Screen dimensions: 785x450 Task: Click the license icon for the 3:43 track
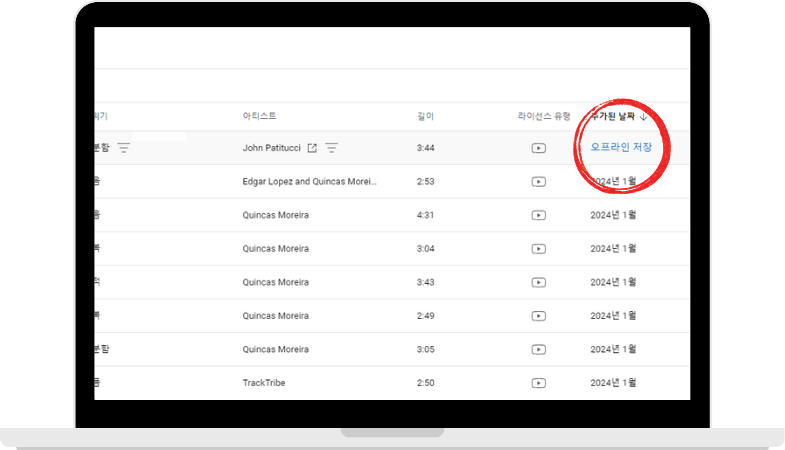click(x=538, y=282)
